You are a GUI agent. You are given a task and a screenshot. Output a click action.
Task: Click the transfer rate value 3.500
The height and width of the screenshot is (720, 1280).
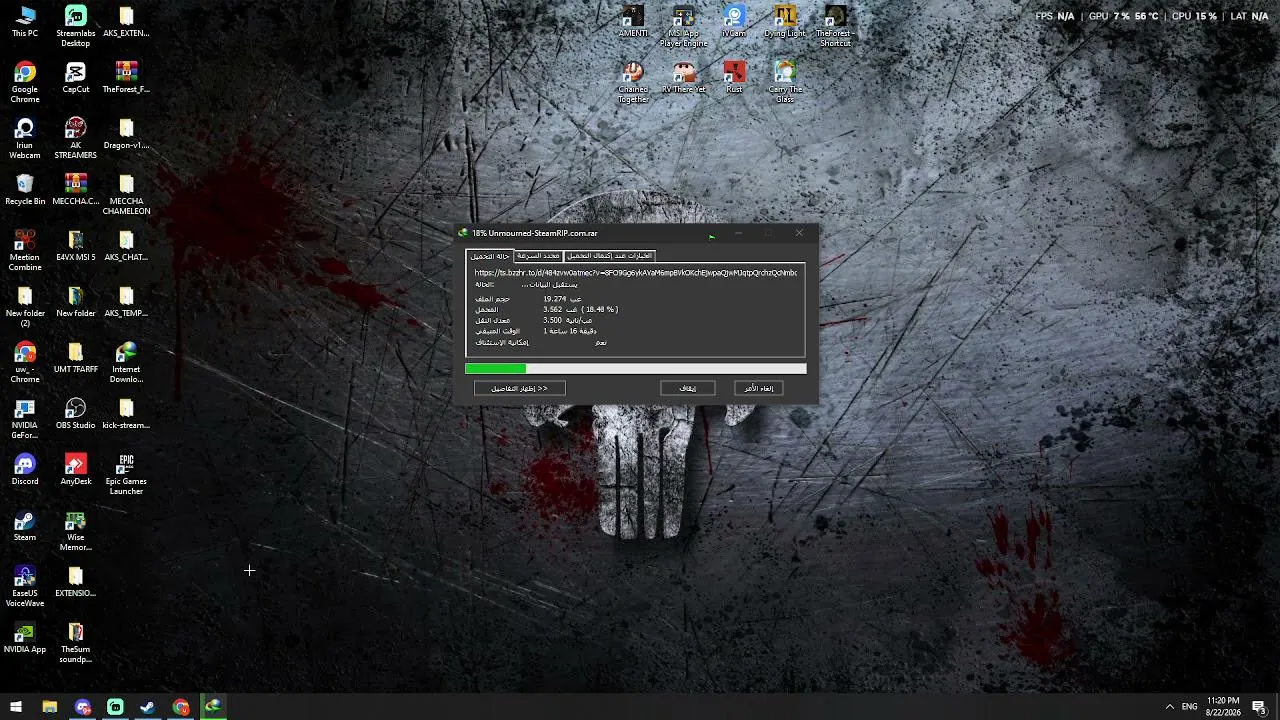tap(553, 320)
